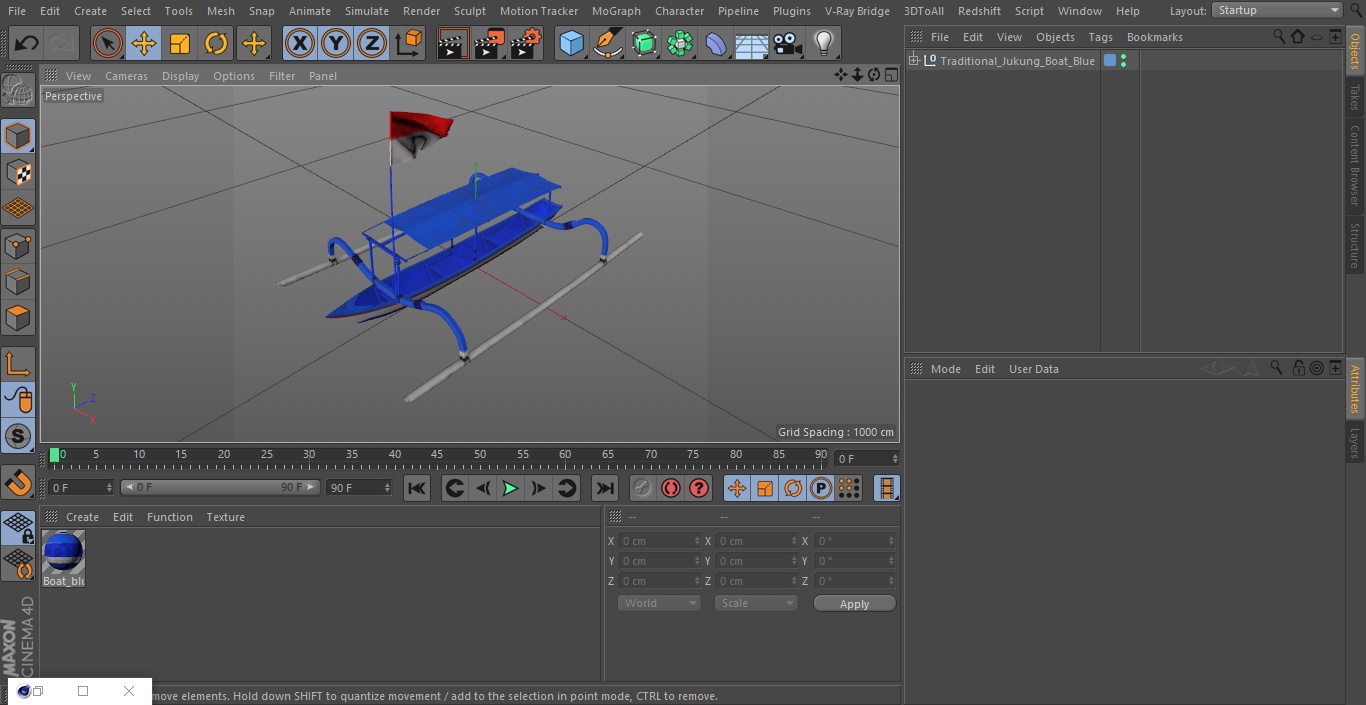Viewport: 1366px width, 705px height.
Task: Open the V-Ray Bridge menu
Action: pos(857,10)
